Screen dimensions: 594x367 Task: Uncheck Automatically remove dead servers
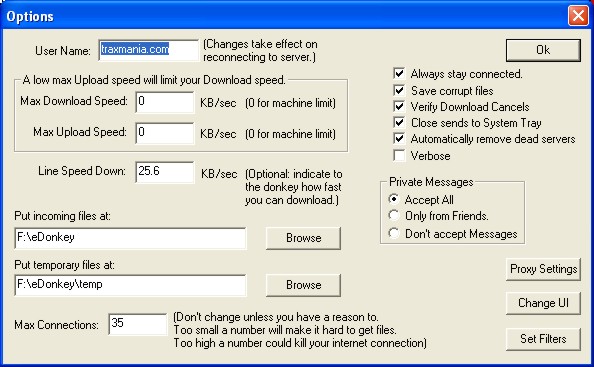click(x=399, y=138)
